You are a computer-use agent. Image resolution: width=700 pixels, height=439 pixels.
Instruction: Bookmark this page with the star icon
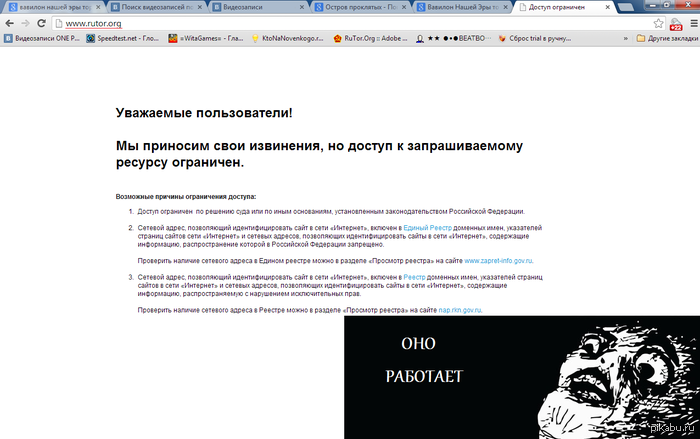pyautogui.click(x=658, y=23)
